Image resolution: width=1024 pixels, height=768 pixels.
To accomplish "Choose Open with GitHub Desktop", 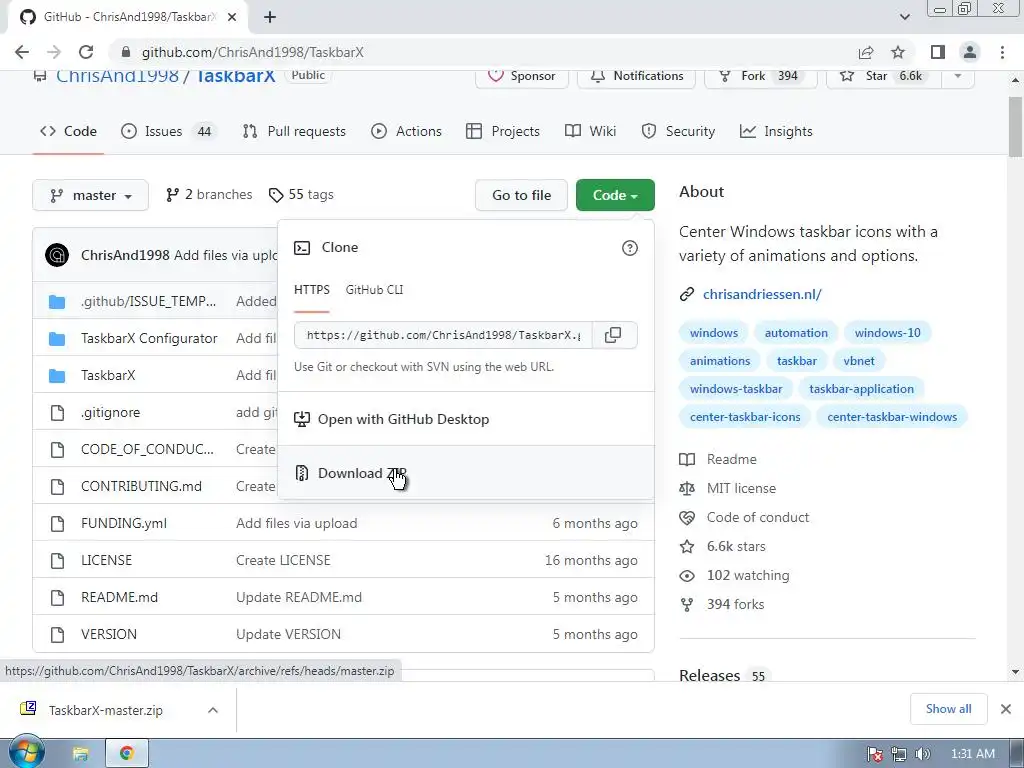I will (x=466, y=419).
